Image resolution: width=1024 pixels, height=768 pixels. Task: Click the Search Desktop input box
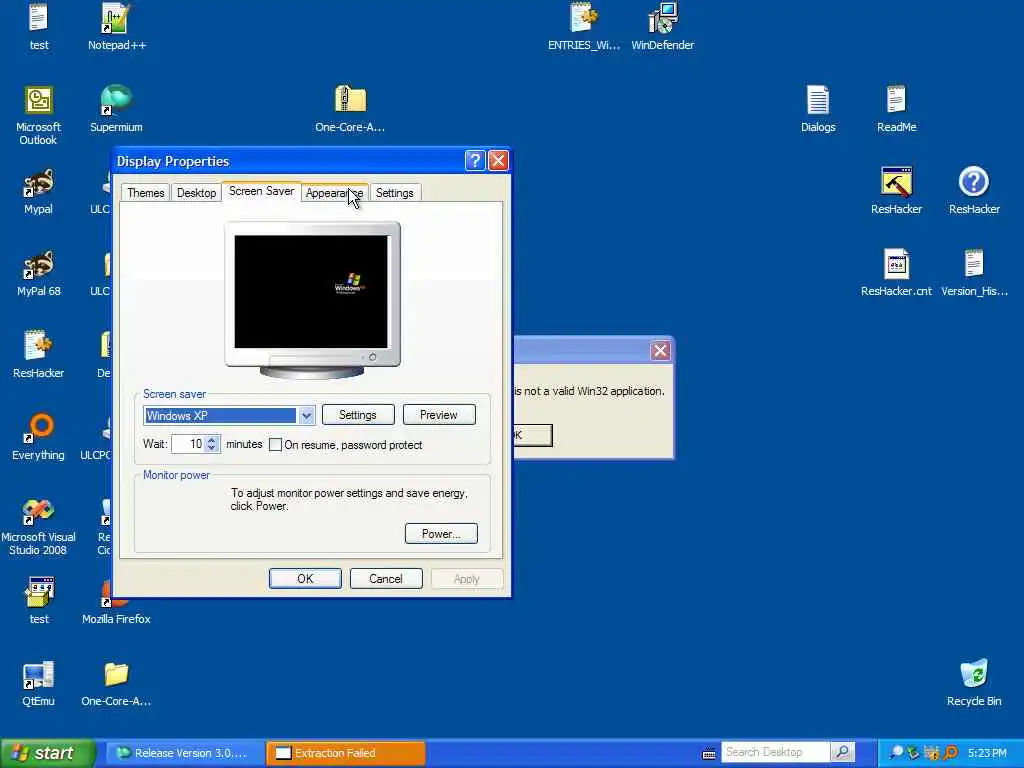click(776, 753)
